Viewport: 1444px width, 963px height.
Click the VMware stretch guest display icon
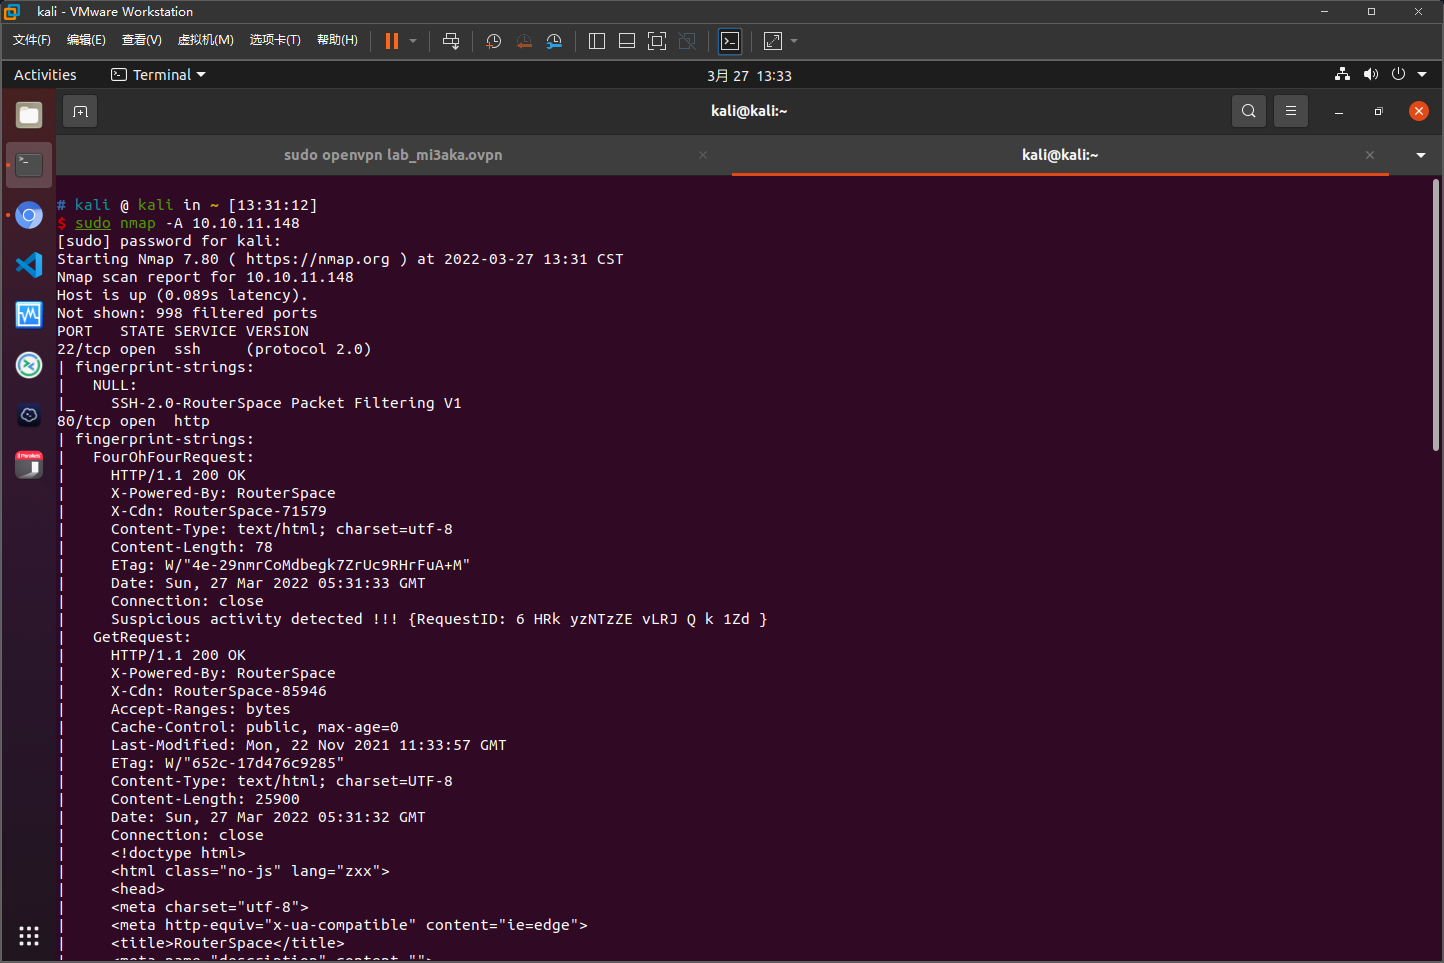[773, 41]
